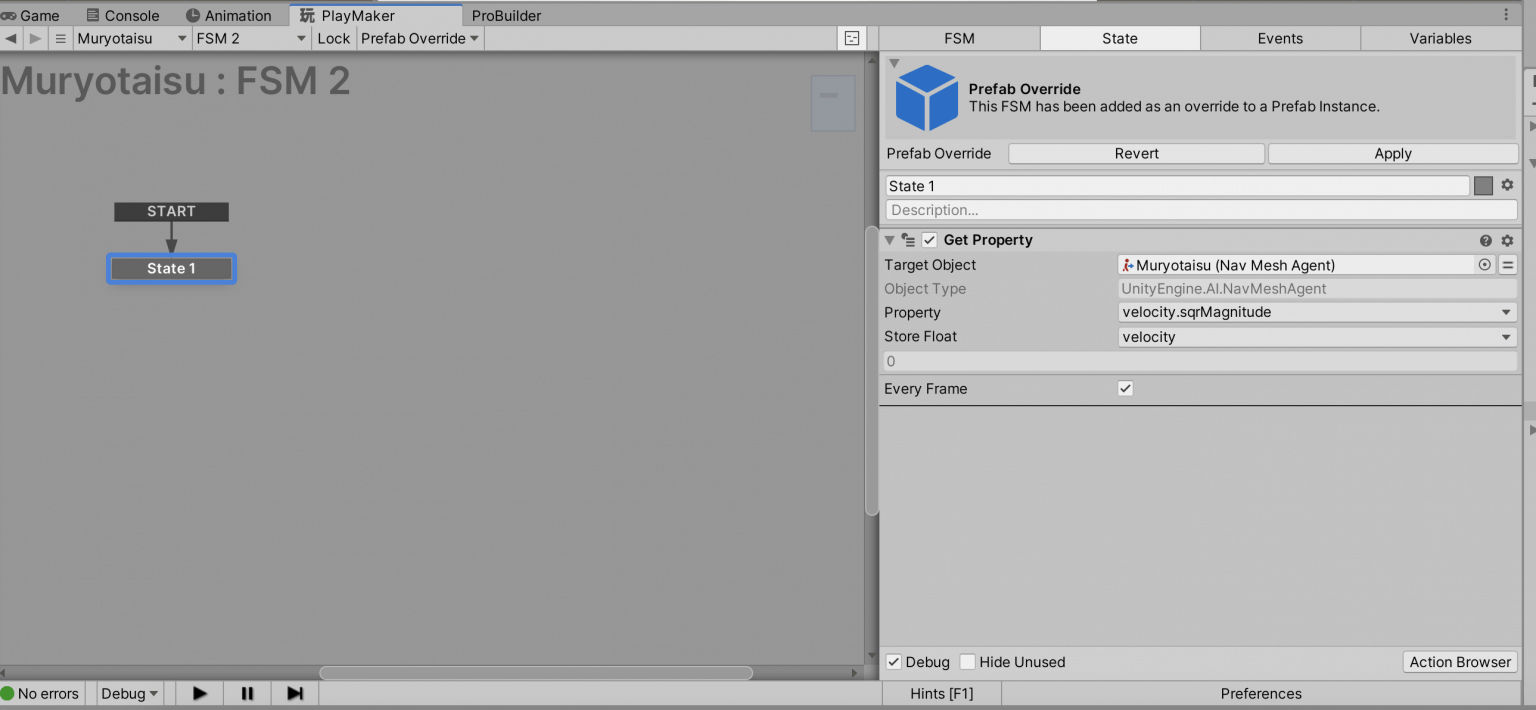Screen dimensions: 1536x710
Task: Open the FSM selection hamburger menu
Action: tap(60, 38)
